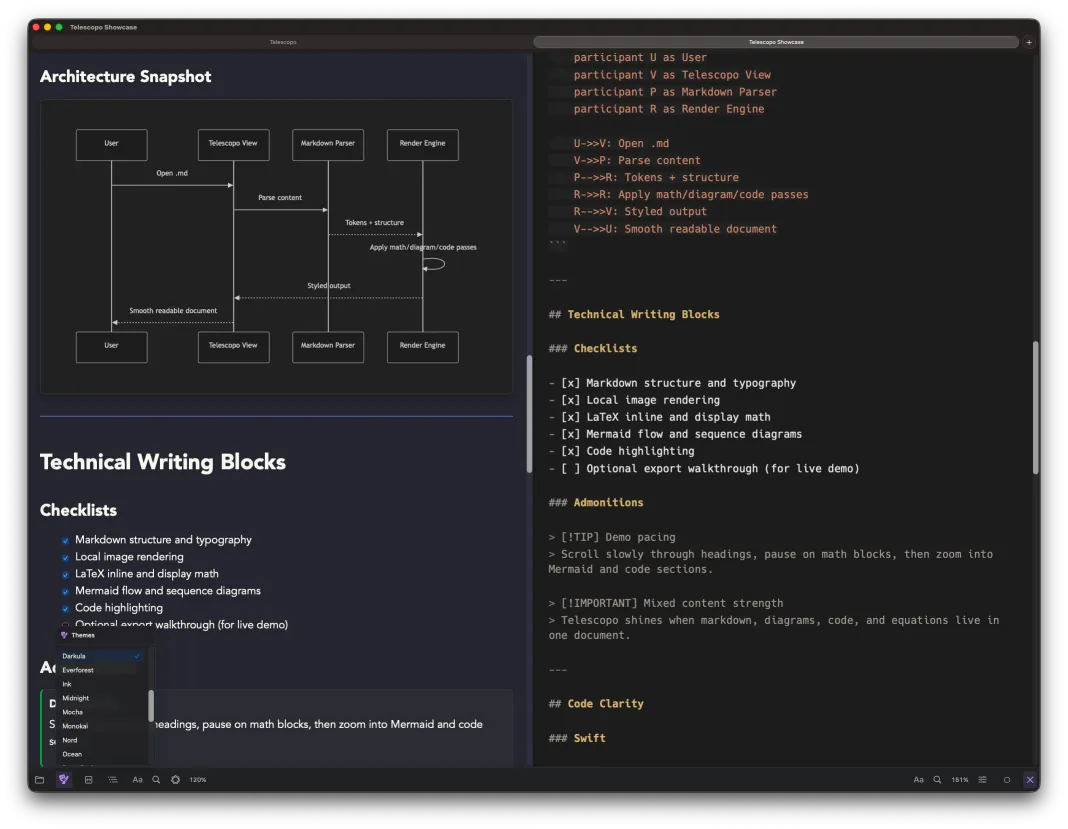Click 'participant R as Render Engine' line
This screenshot has width=1068, height=829.
point(669,109)
